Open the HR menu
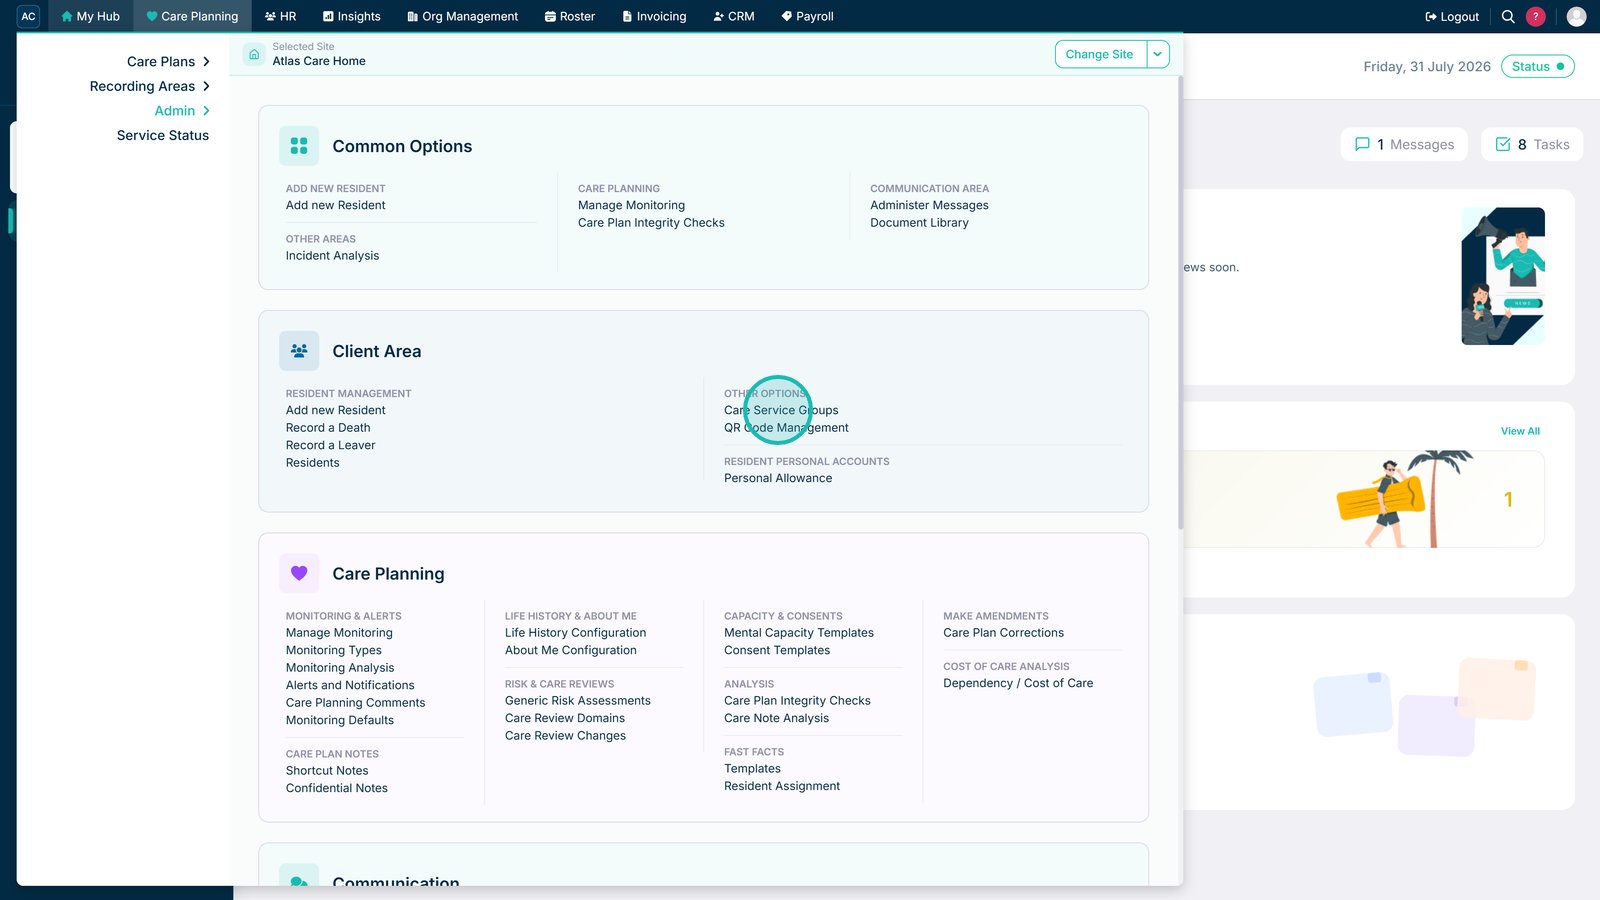1600x900 pixels. (x=280, y=16)
